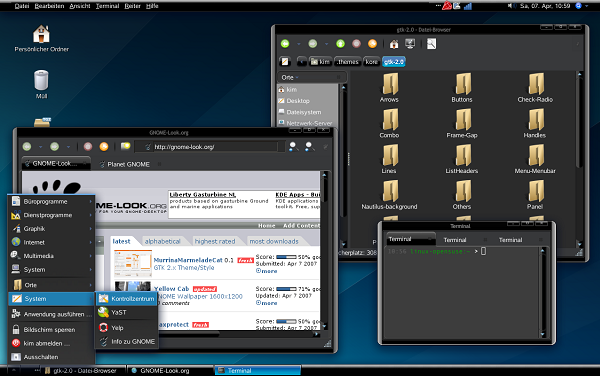Click the terminal window vertical scrollbar
The image size is (600, 376).
tap(542, 293)
